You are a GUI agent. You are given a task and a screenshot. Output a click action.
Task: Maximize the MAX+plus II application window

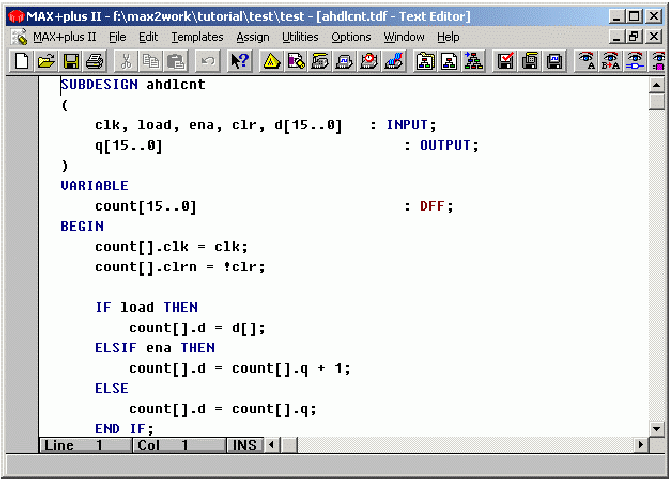click(634, 16)
